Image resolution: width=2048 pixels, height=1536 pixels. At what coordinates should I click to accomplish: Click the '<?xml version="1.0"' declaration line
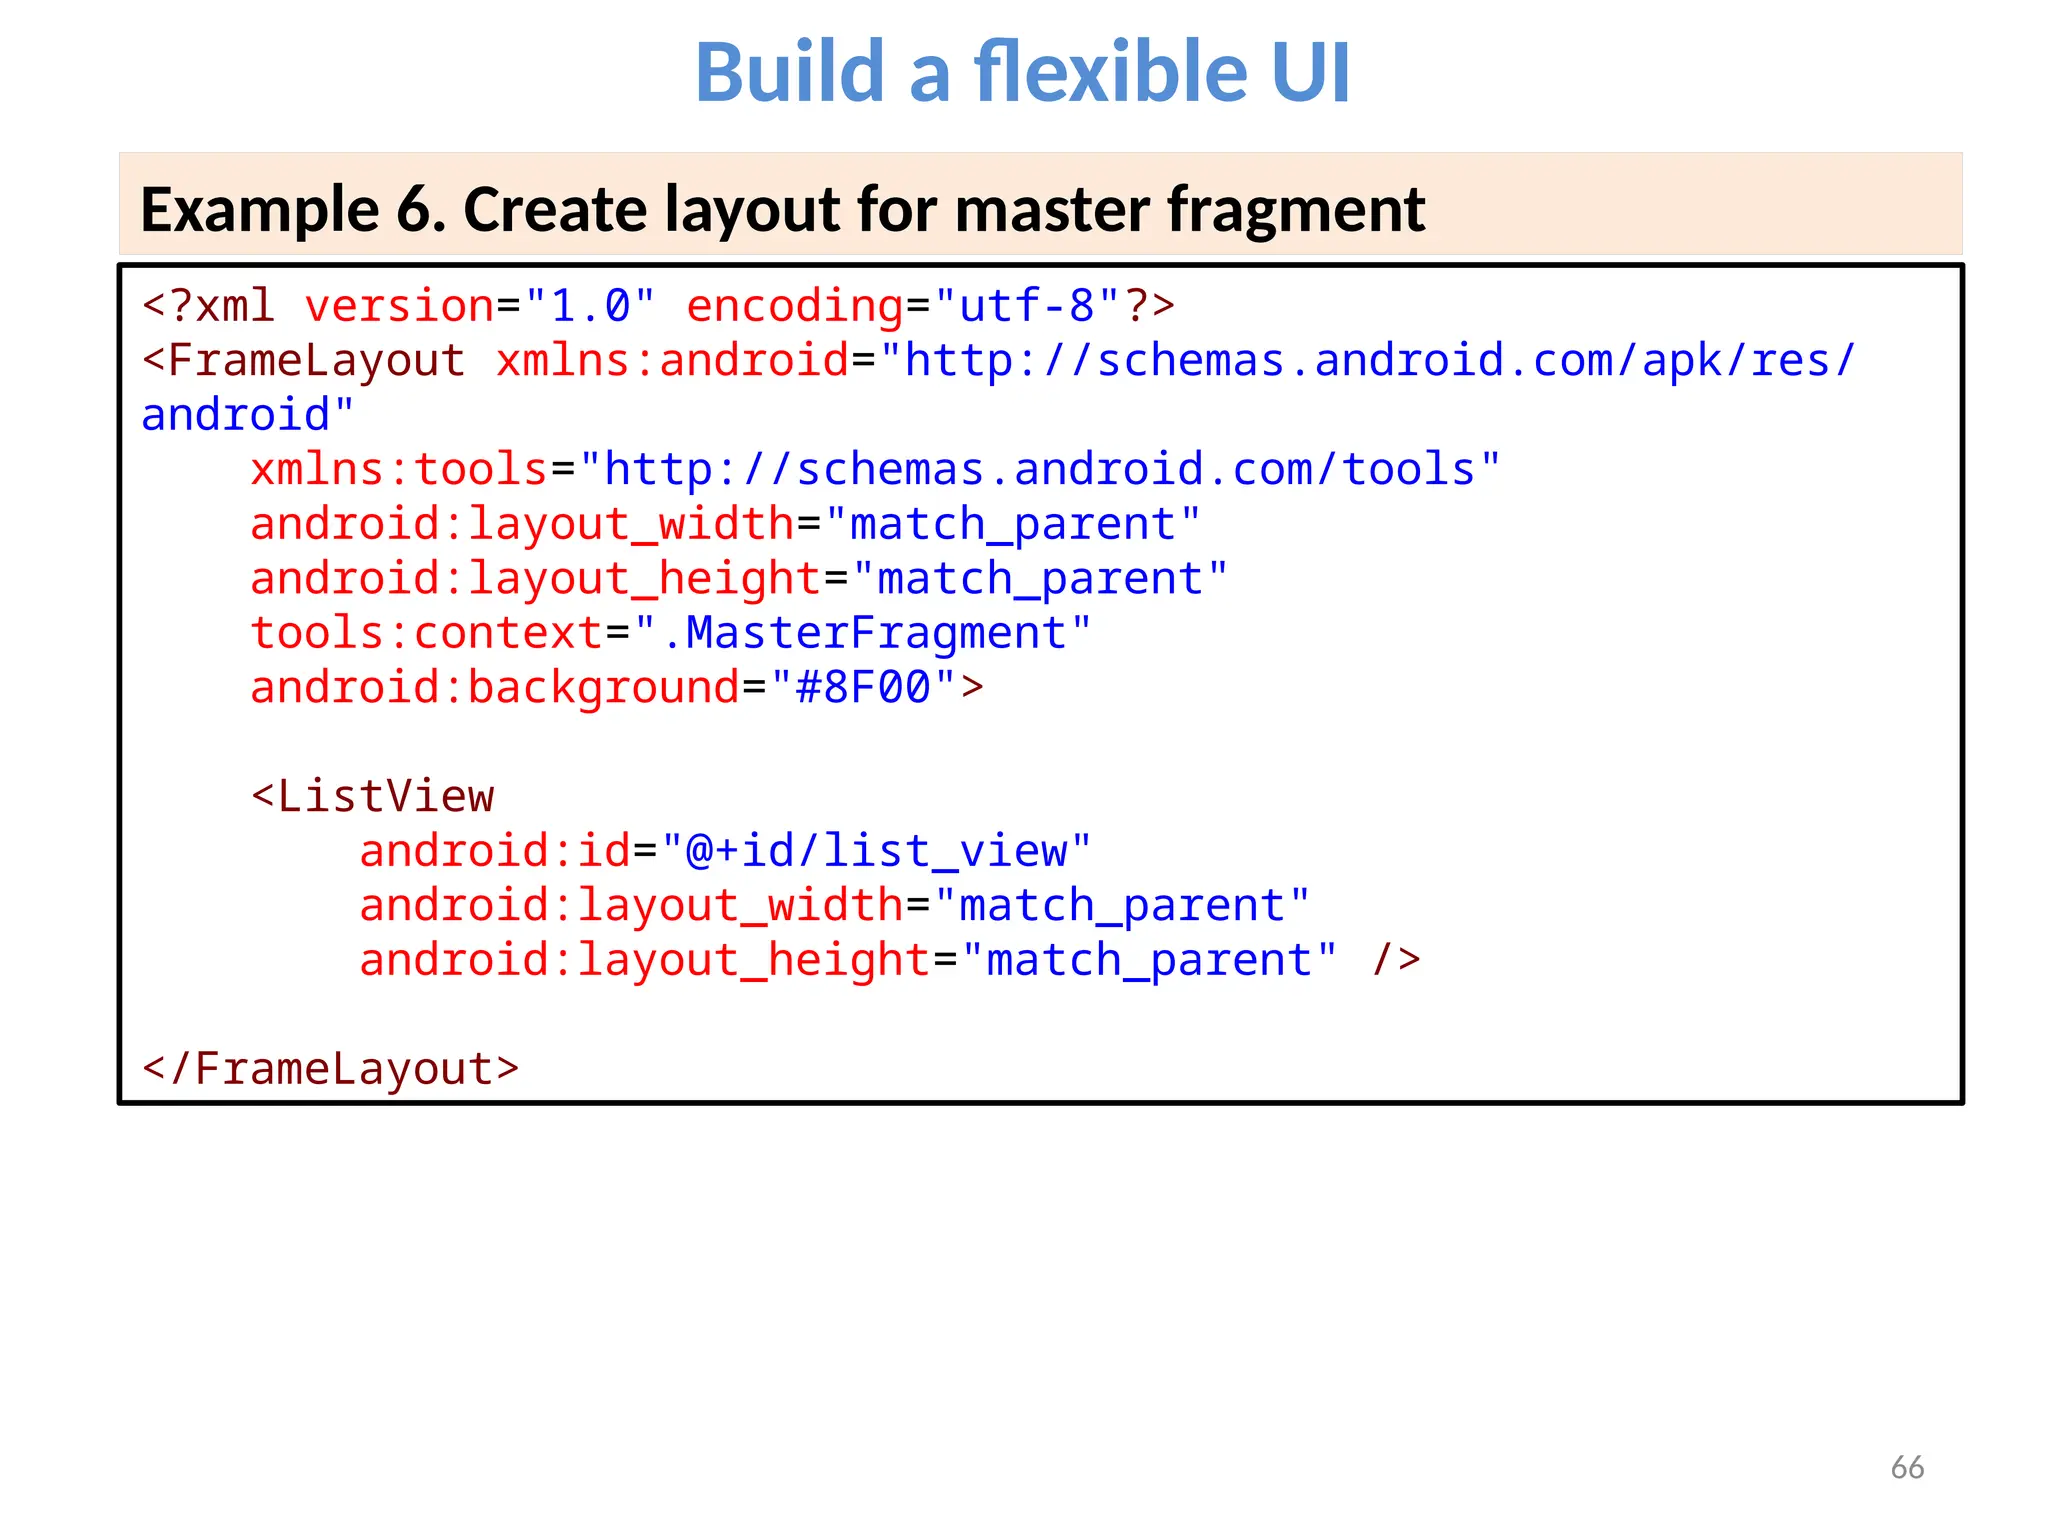coord(658,306)
